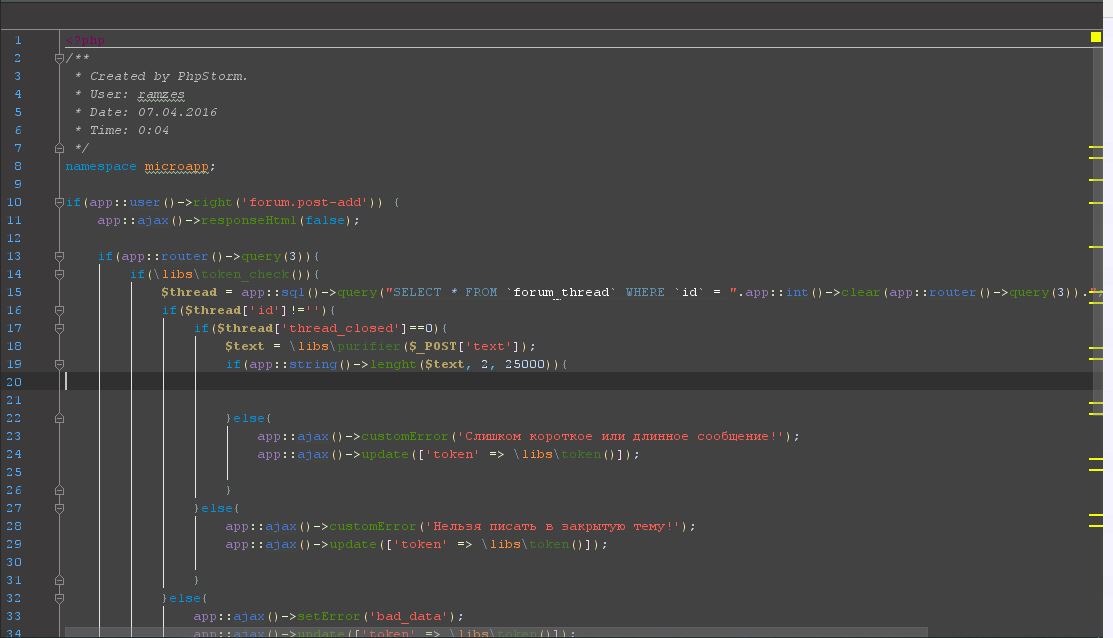
Task: Click fold marker at line 27 else
Action: [x=59, y=508]
